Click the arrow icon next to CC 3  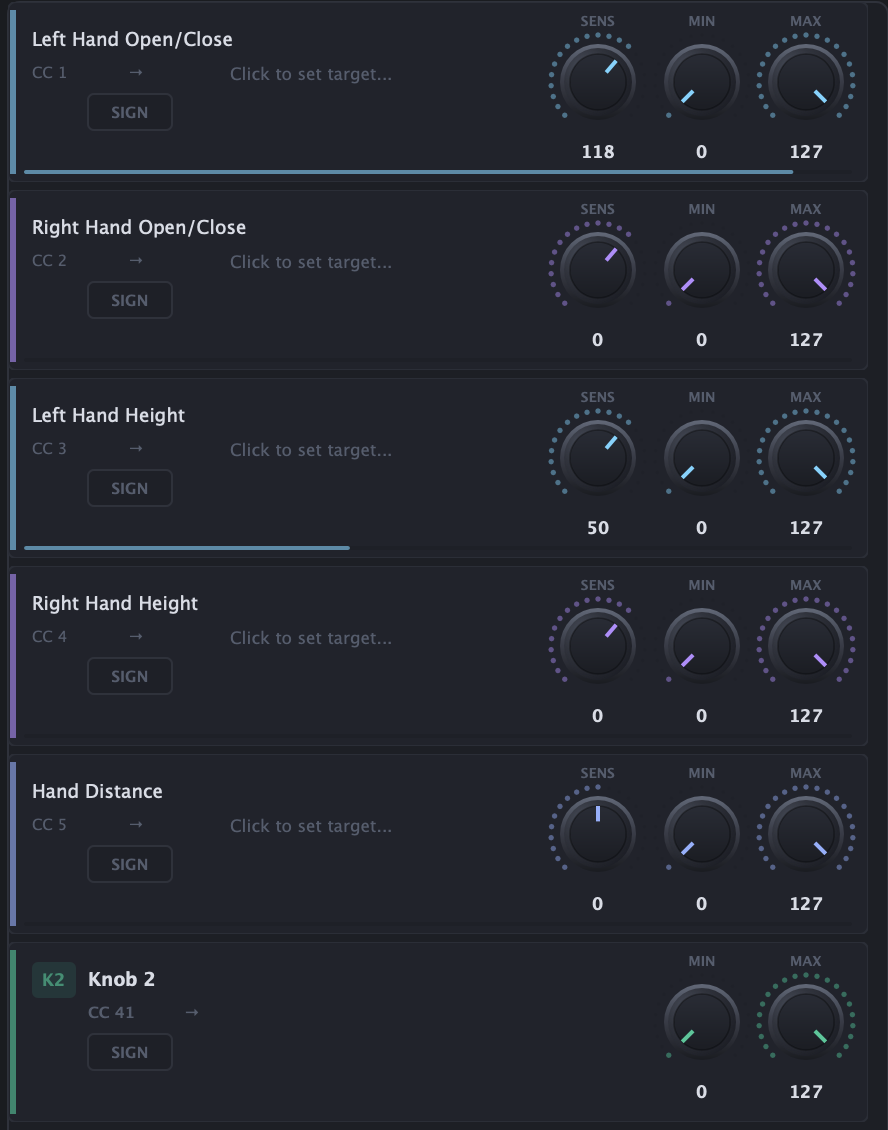[136, 449]
